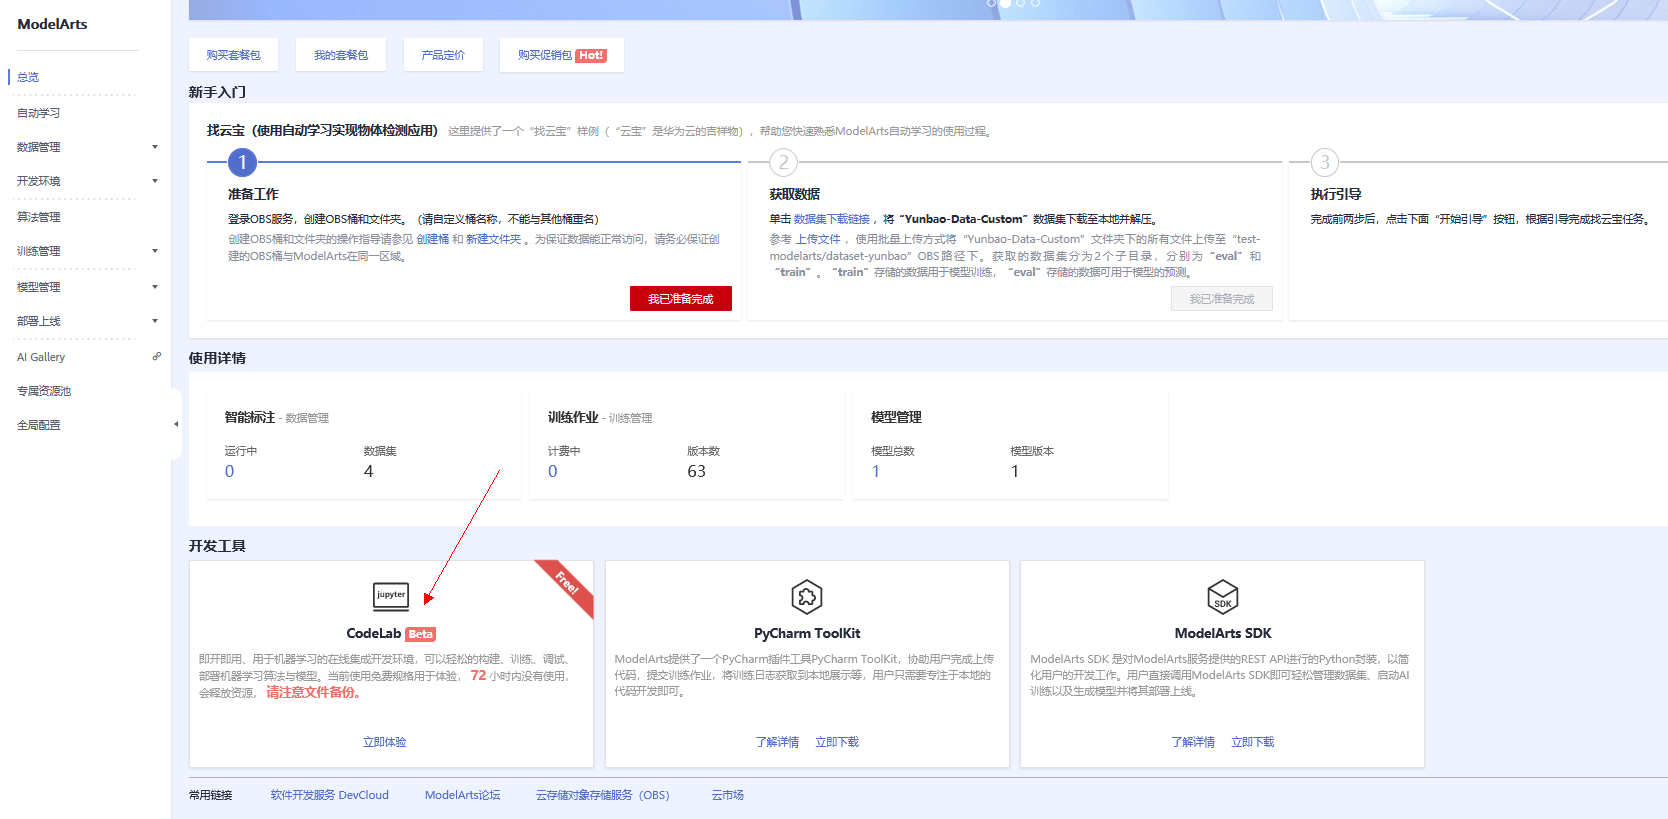Open 我的套餐包
The image size is (1668, 819).
(341, 55)
